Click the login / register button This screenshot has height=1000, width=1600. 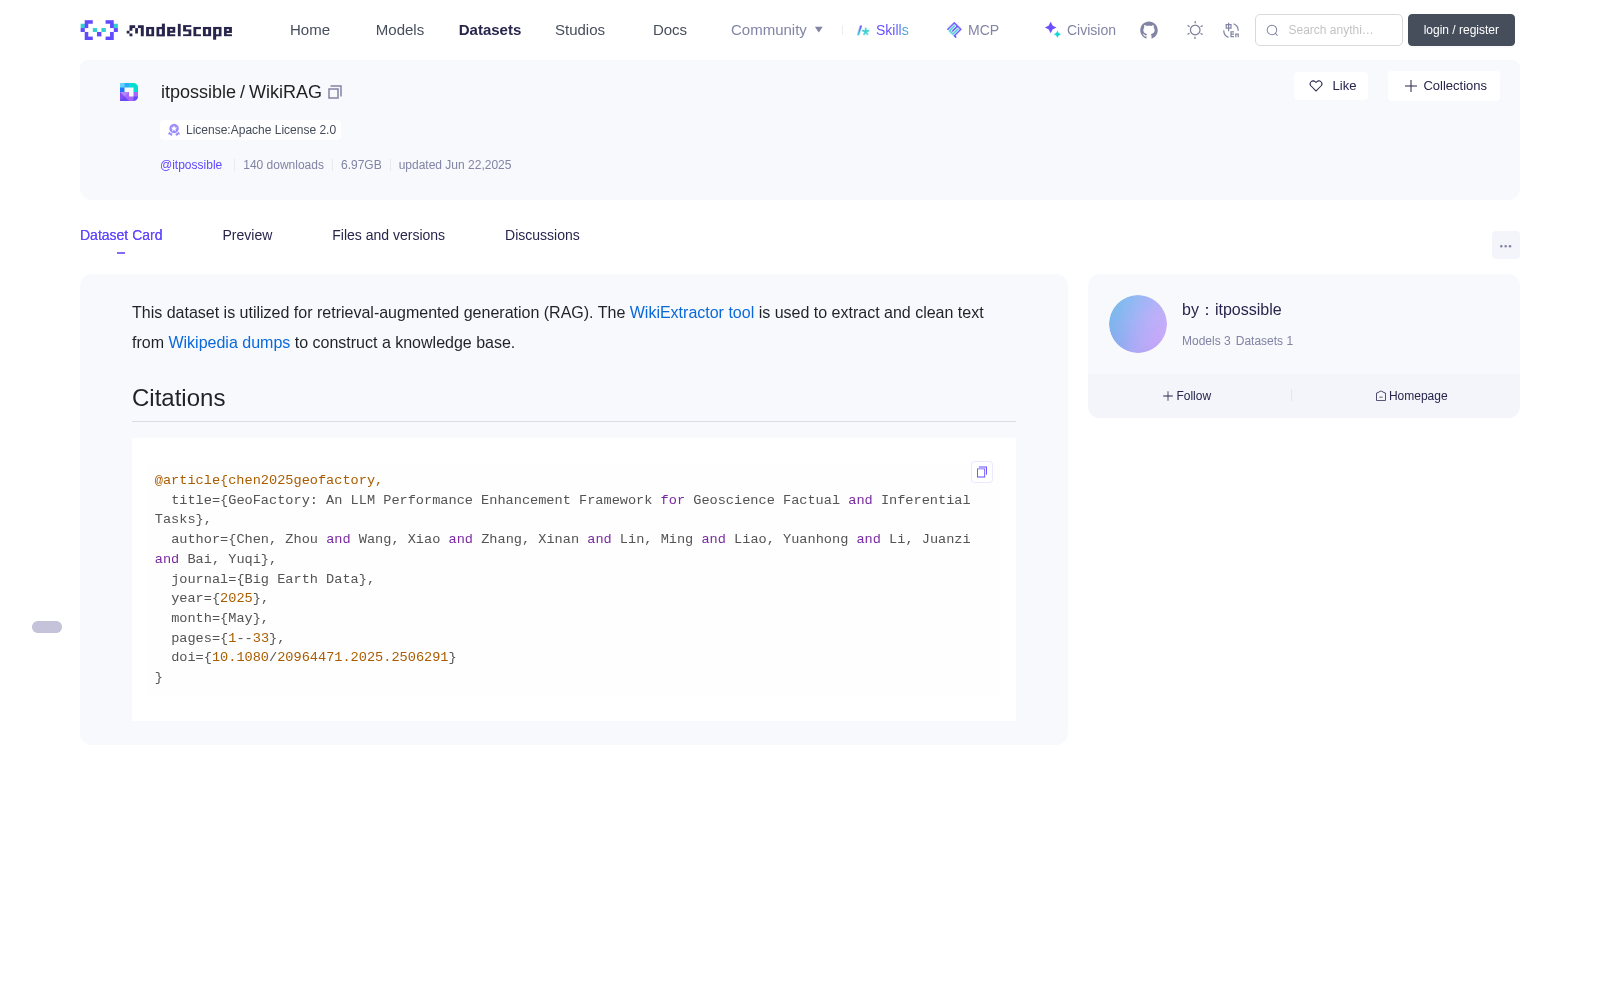coord(1461,30)
